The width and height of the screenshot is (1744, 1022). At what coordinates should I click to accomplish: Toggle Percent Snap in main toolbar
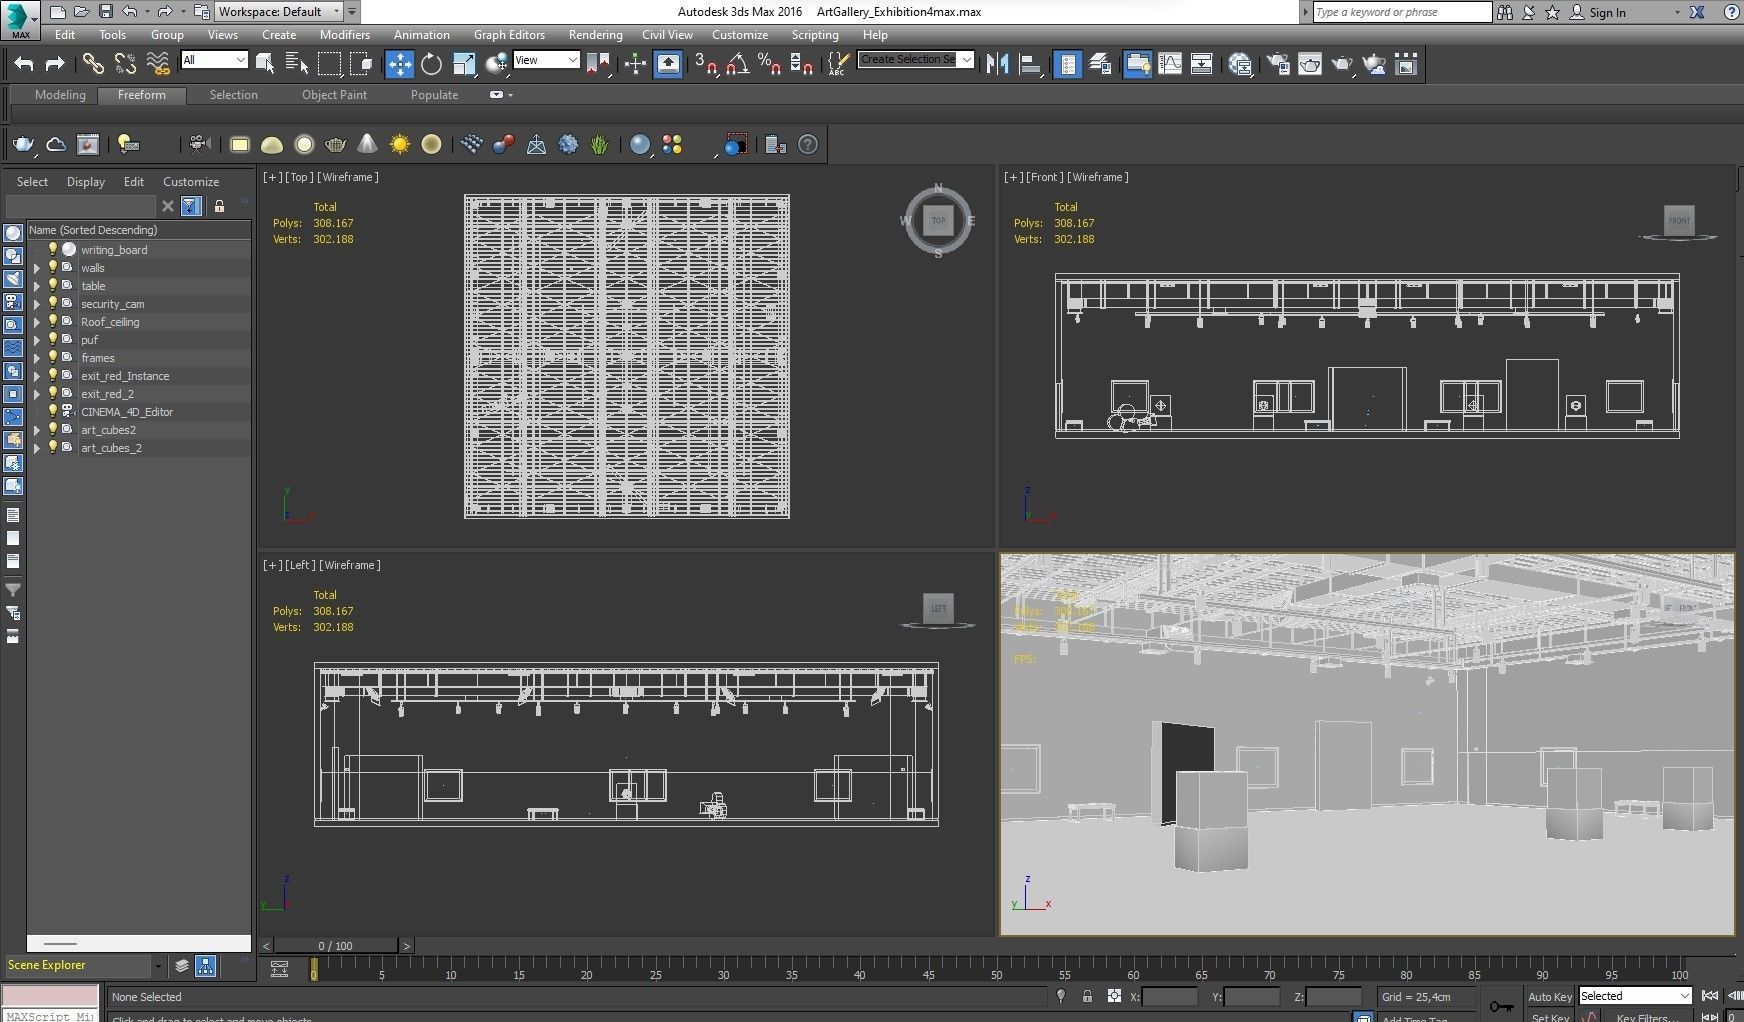point(769,65)
